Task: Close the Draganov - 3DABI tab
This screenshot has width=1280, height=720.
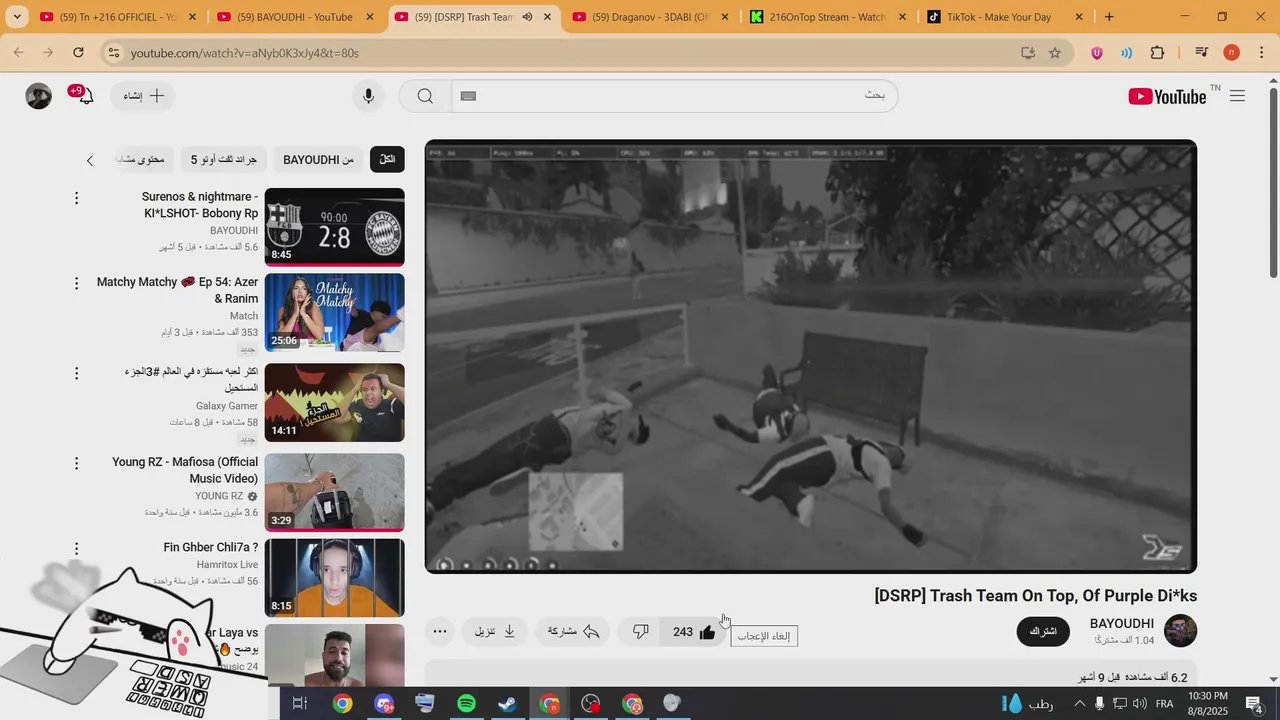Action: [725, 17]
